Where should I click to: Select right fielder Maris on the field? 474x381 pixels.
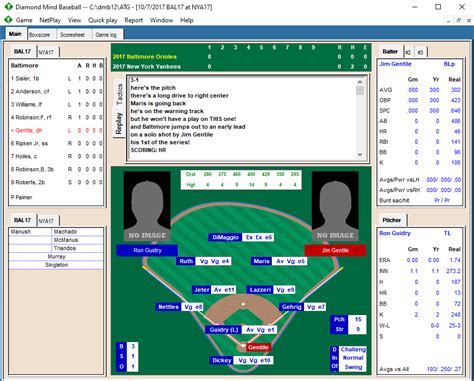click(x=279, y=261)
